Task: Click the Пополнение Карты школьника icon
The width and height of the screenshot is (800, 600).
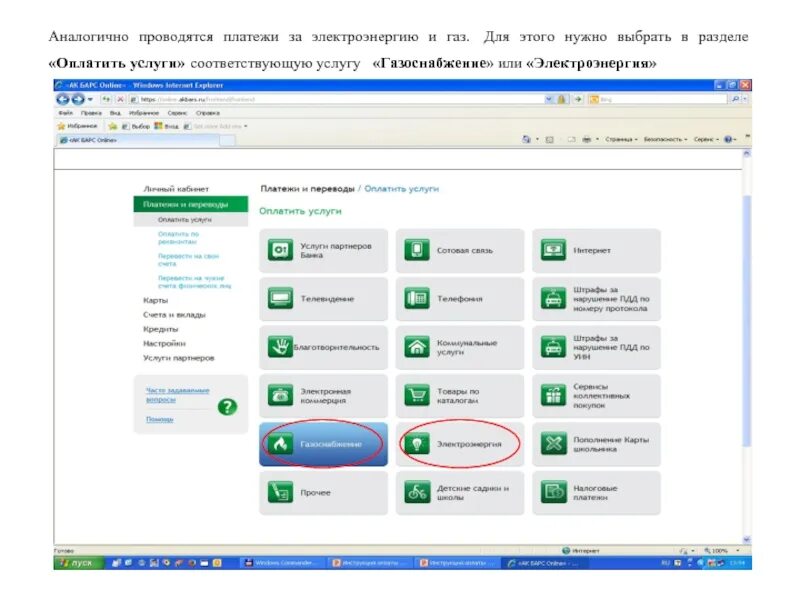Action: [x=554, y=444]
